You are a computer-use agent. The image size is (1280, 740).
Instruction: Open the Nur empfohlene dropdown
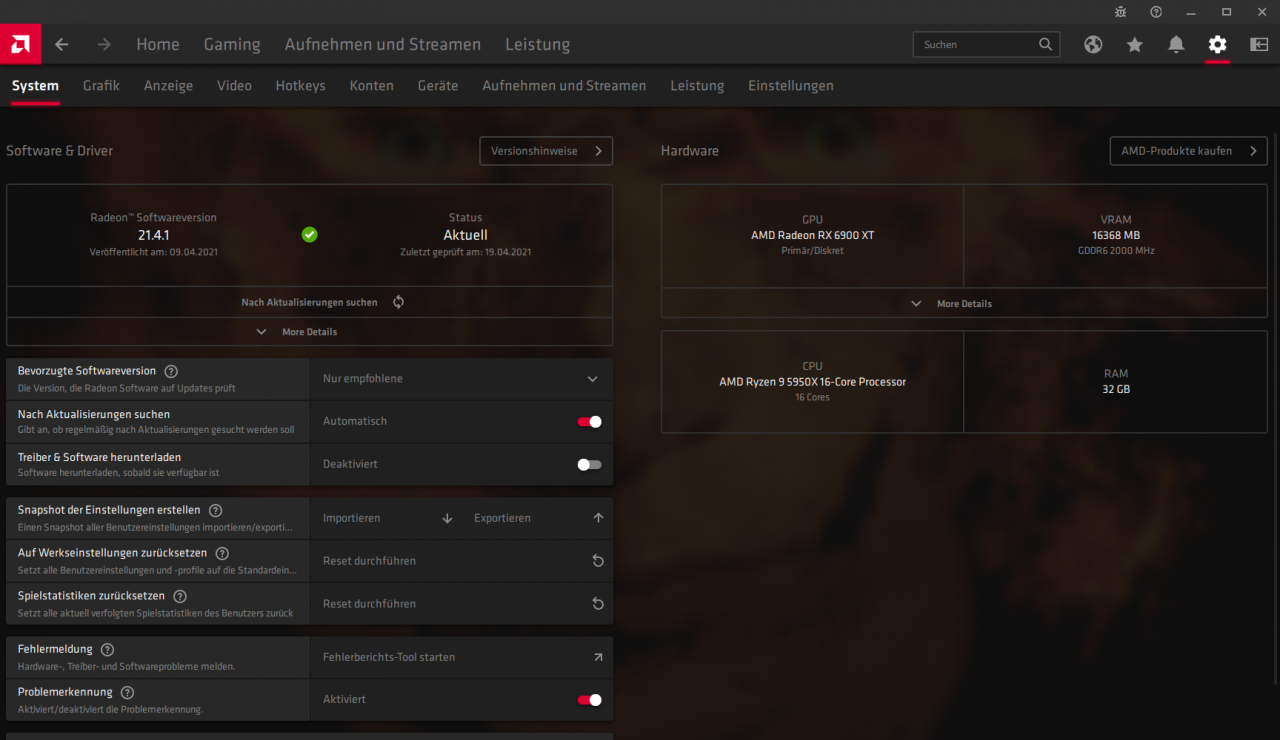pos(461,379)
